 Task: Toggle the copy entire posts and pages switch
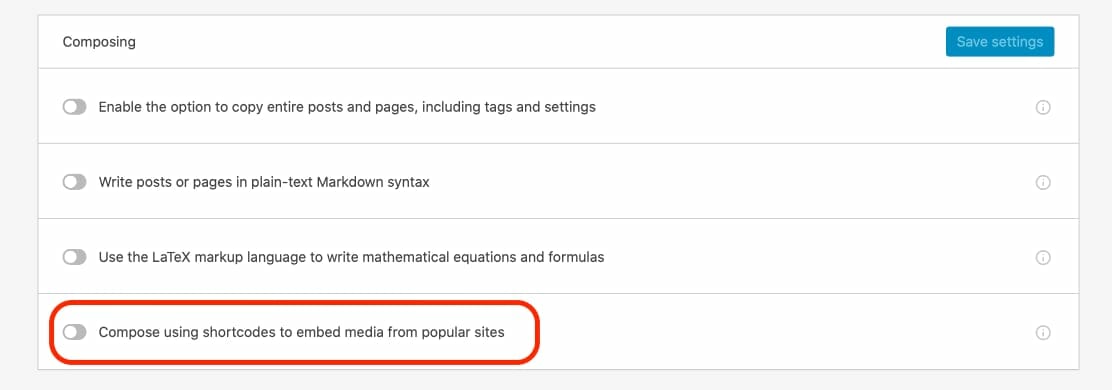[x=74, y=107]
